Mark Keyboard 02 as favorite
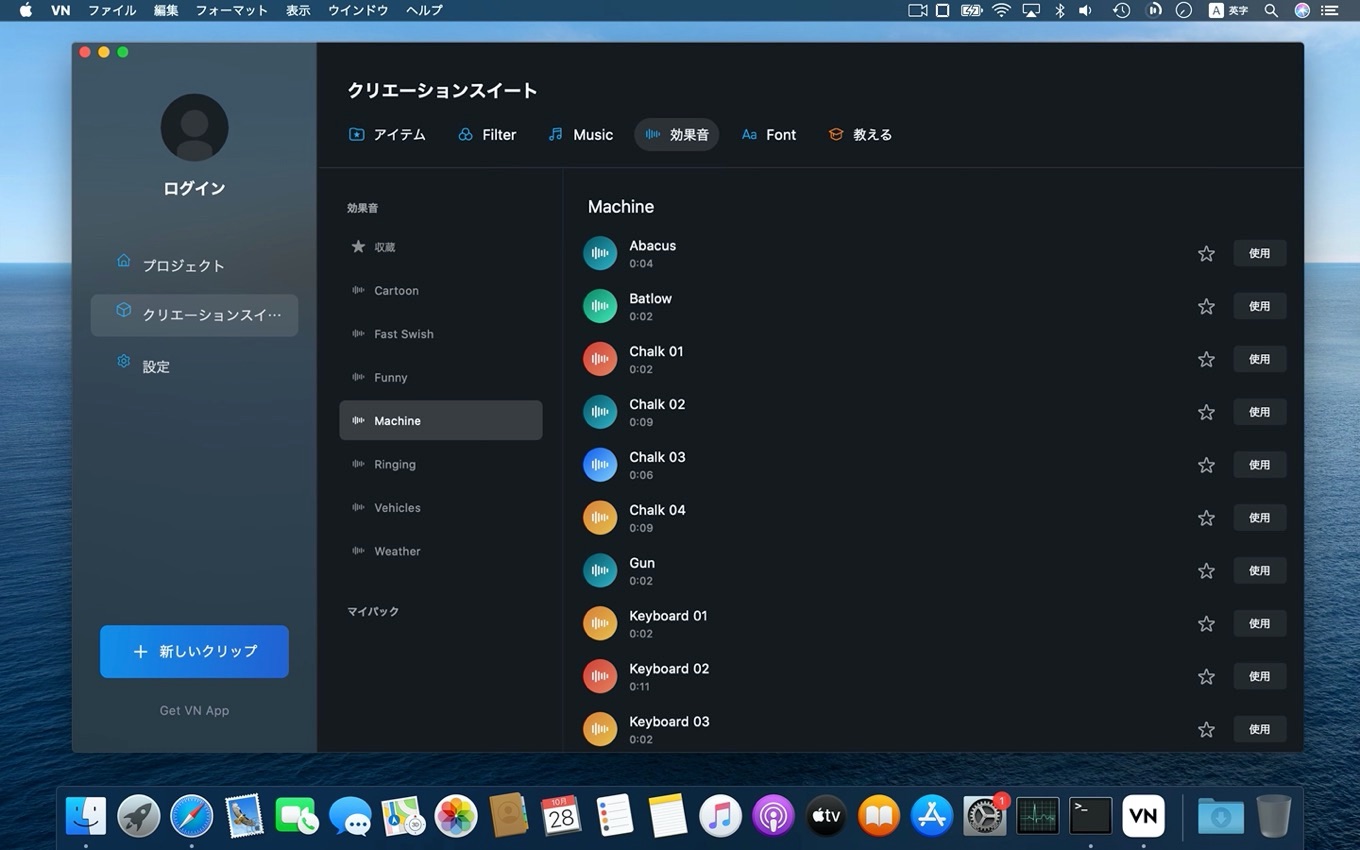 click(x=1206, y=677)
